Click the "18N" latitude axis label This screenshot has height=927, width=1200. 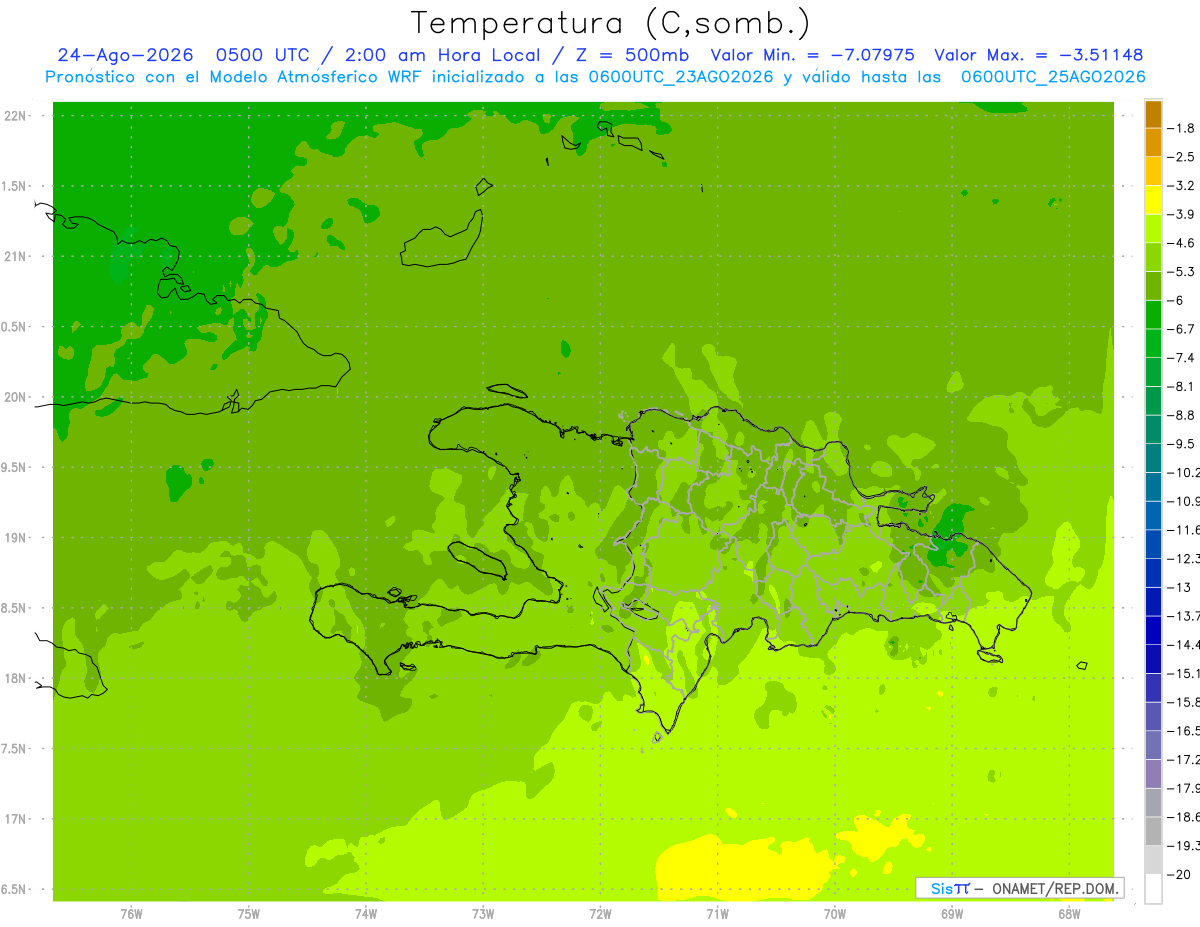(17, 679)
